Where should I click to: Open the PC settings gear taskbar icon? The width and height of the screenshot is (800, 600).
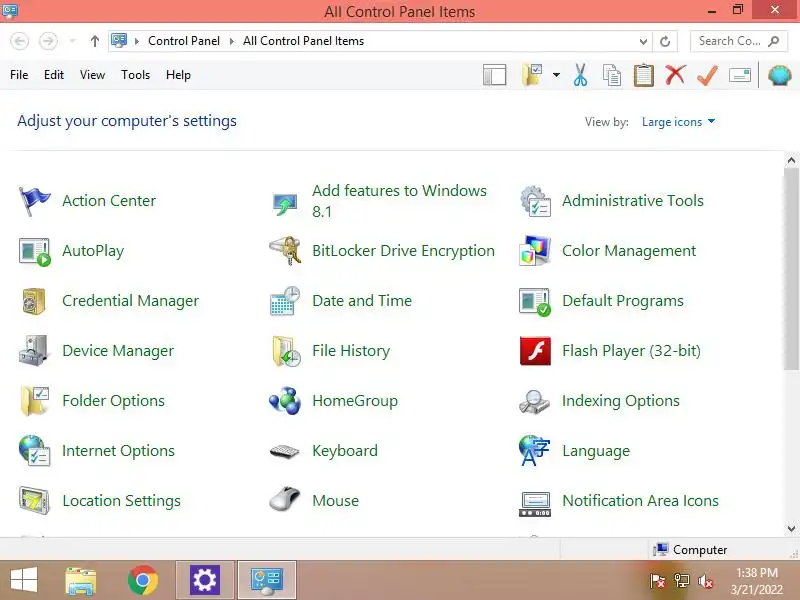point(205,581)
